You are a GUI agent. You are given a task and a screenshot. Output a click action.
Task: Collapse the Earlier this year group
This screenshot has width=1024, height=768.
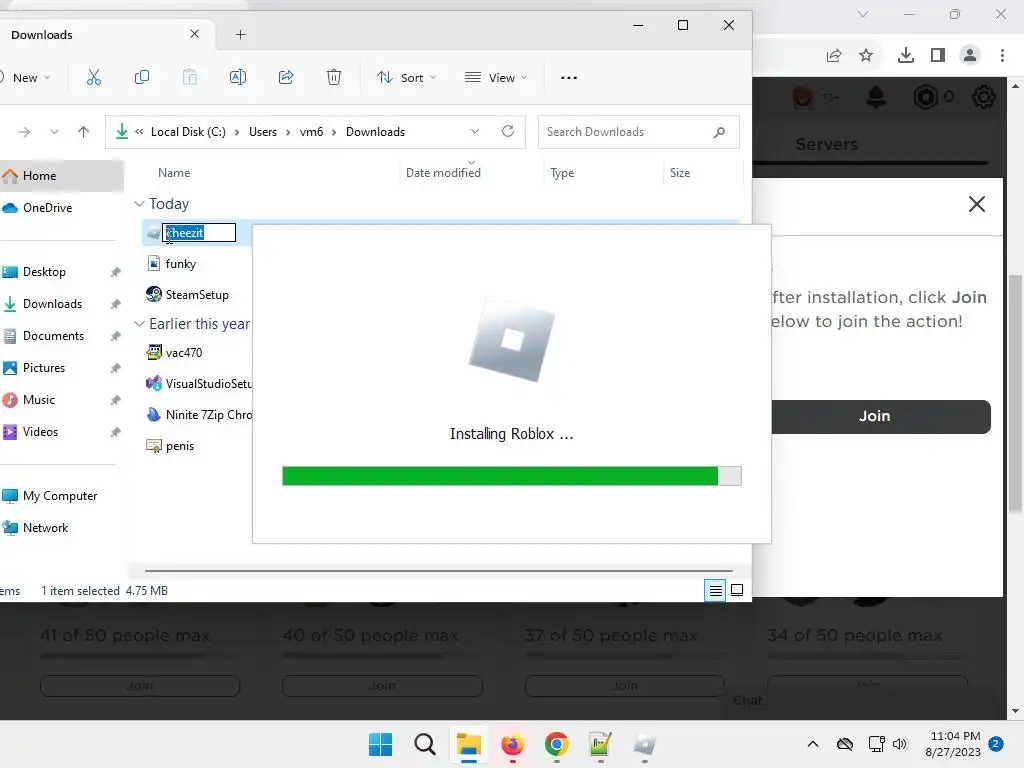tap(139, 323)
